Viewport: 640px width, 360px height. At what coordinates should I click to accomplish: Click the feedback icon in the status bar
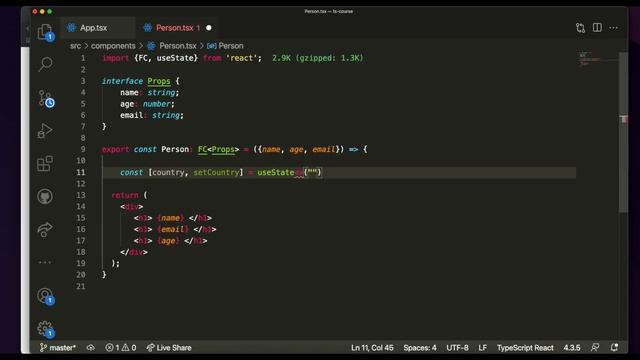(x=595, y=348)
